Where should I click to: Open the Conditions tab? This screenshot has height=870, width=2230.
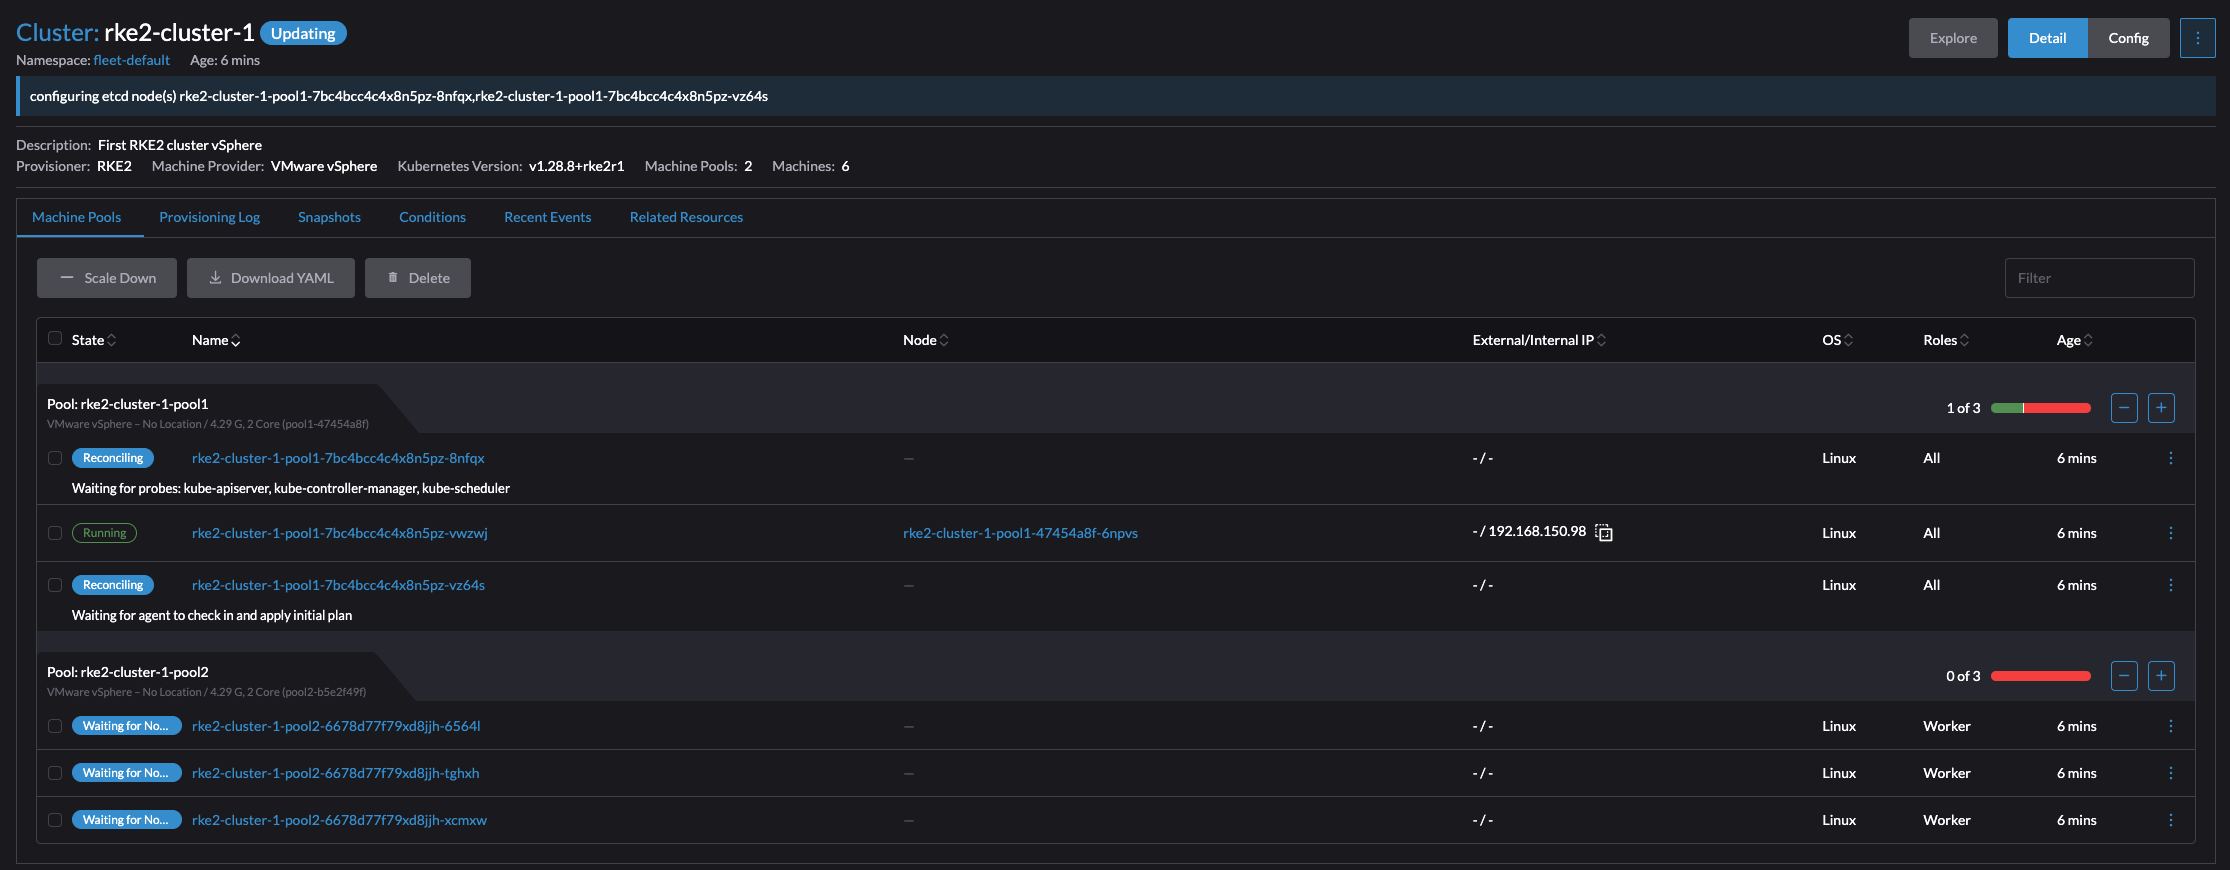(432, 217)
